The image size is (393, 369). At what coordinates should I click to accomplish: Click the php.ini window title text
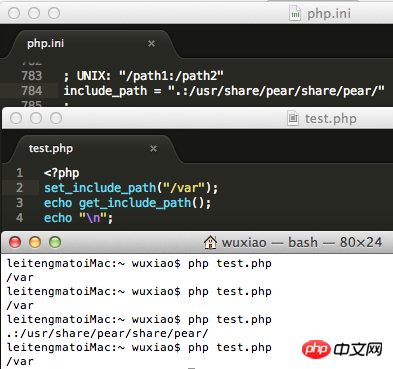click(329, 14)
